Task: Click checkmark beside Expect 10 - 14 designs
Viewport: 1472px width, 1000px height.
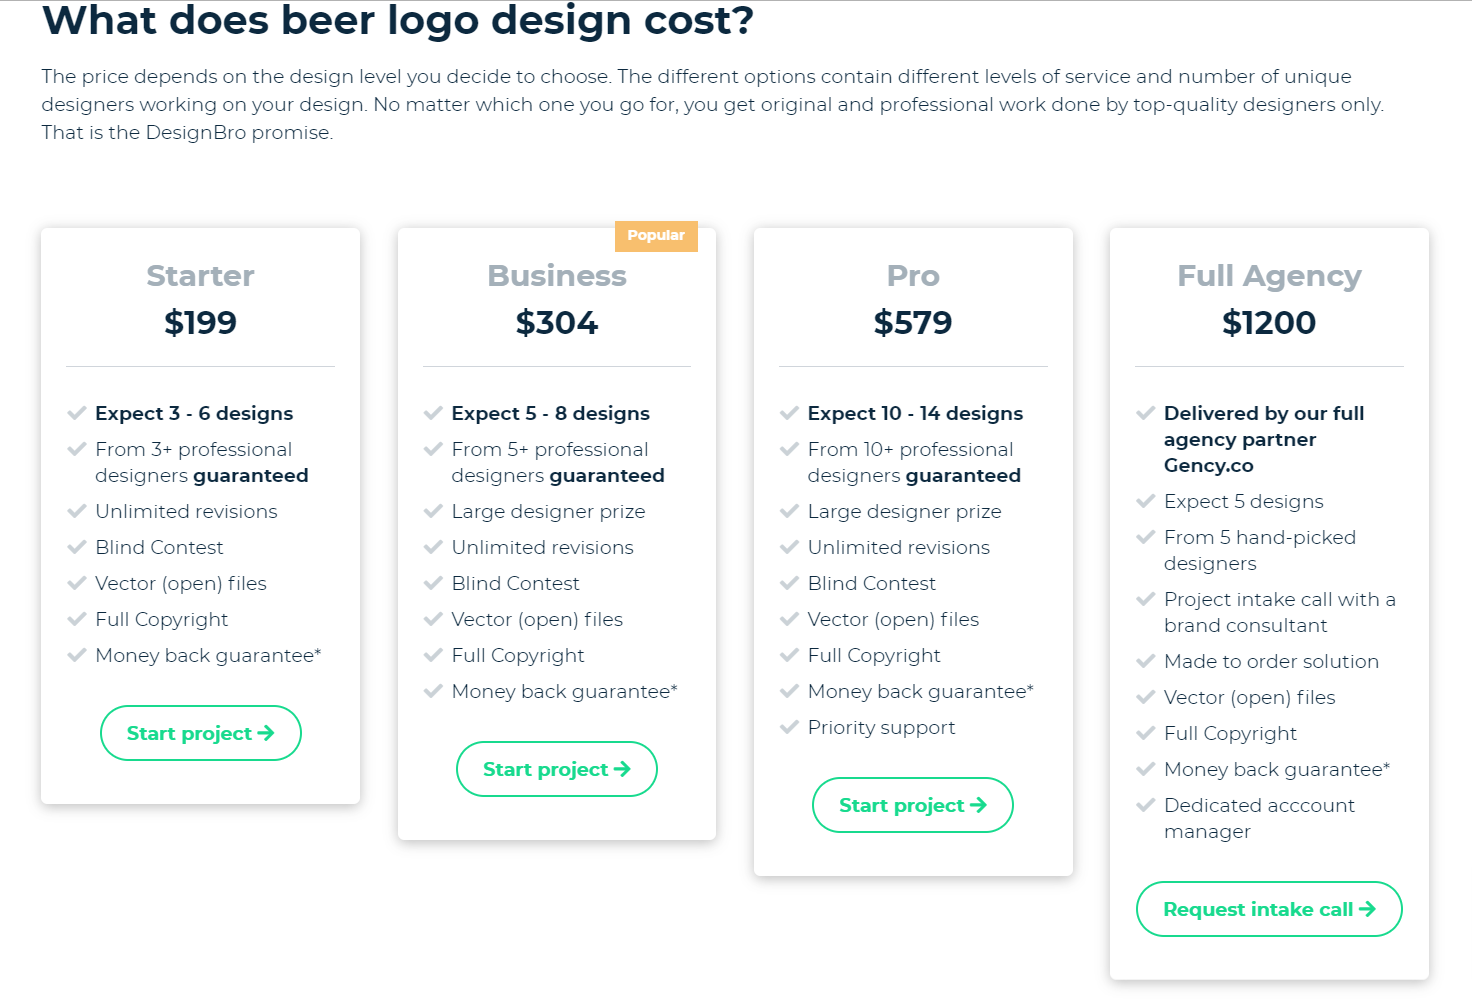Action: [x=789, y=413]
